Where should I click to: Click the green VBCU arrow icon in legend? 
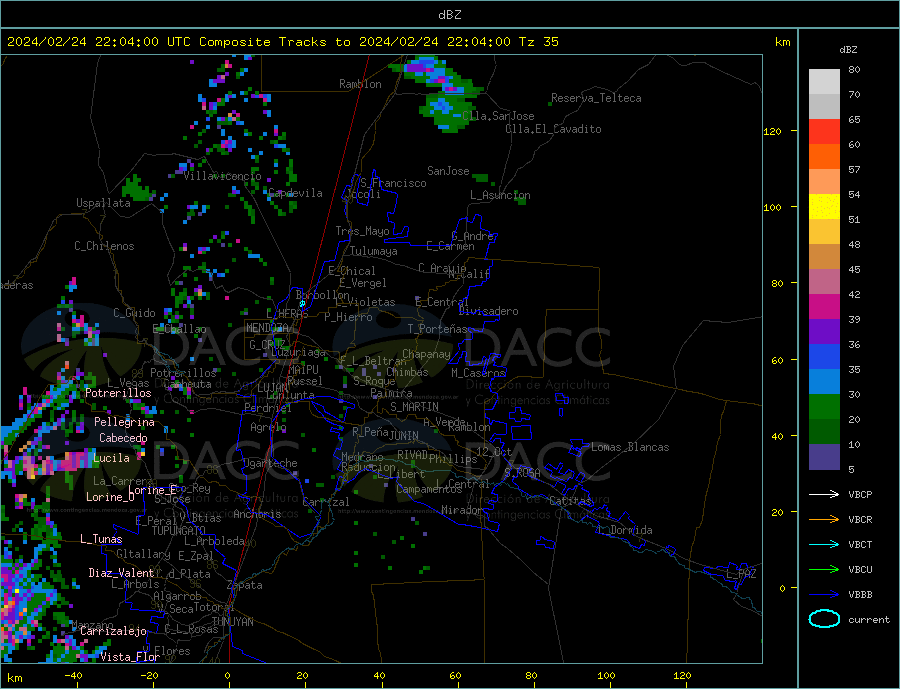coord(824,570)
